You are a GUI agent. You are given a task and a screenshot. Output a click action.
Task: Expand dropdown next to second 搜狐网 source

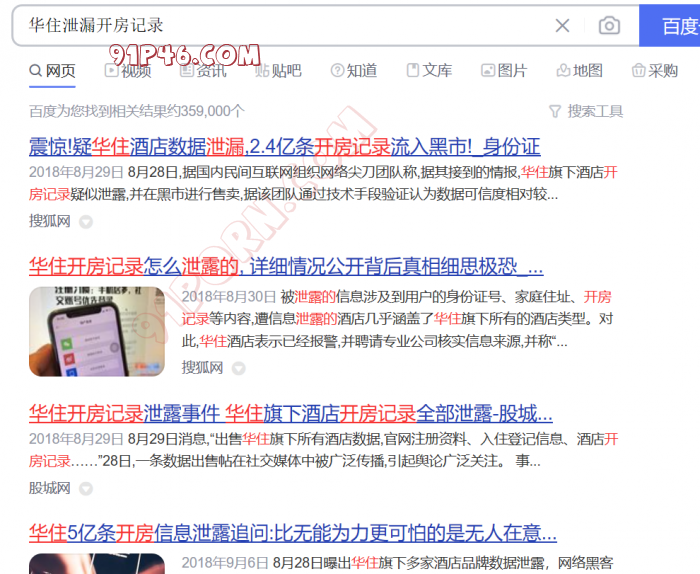click(x=240, y=367)
